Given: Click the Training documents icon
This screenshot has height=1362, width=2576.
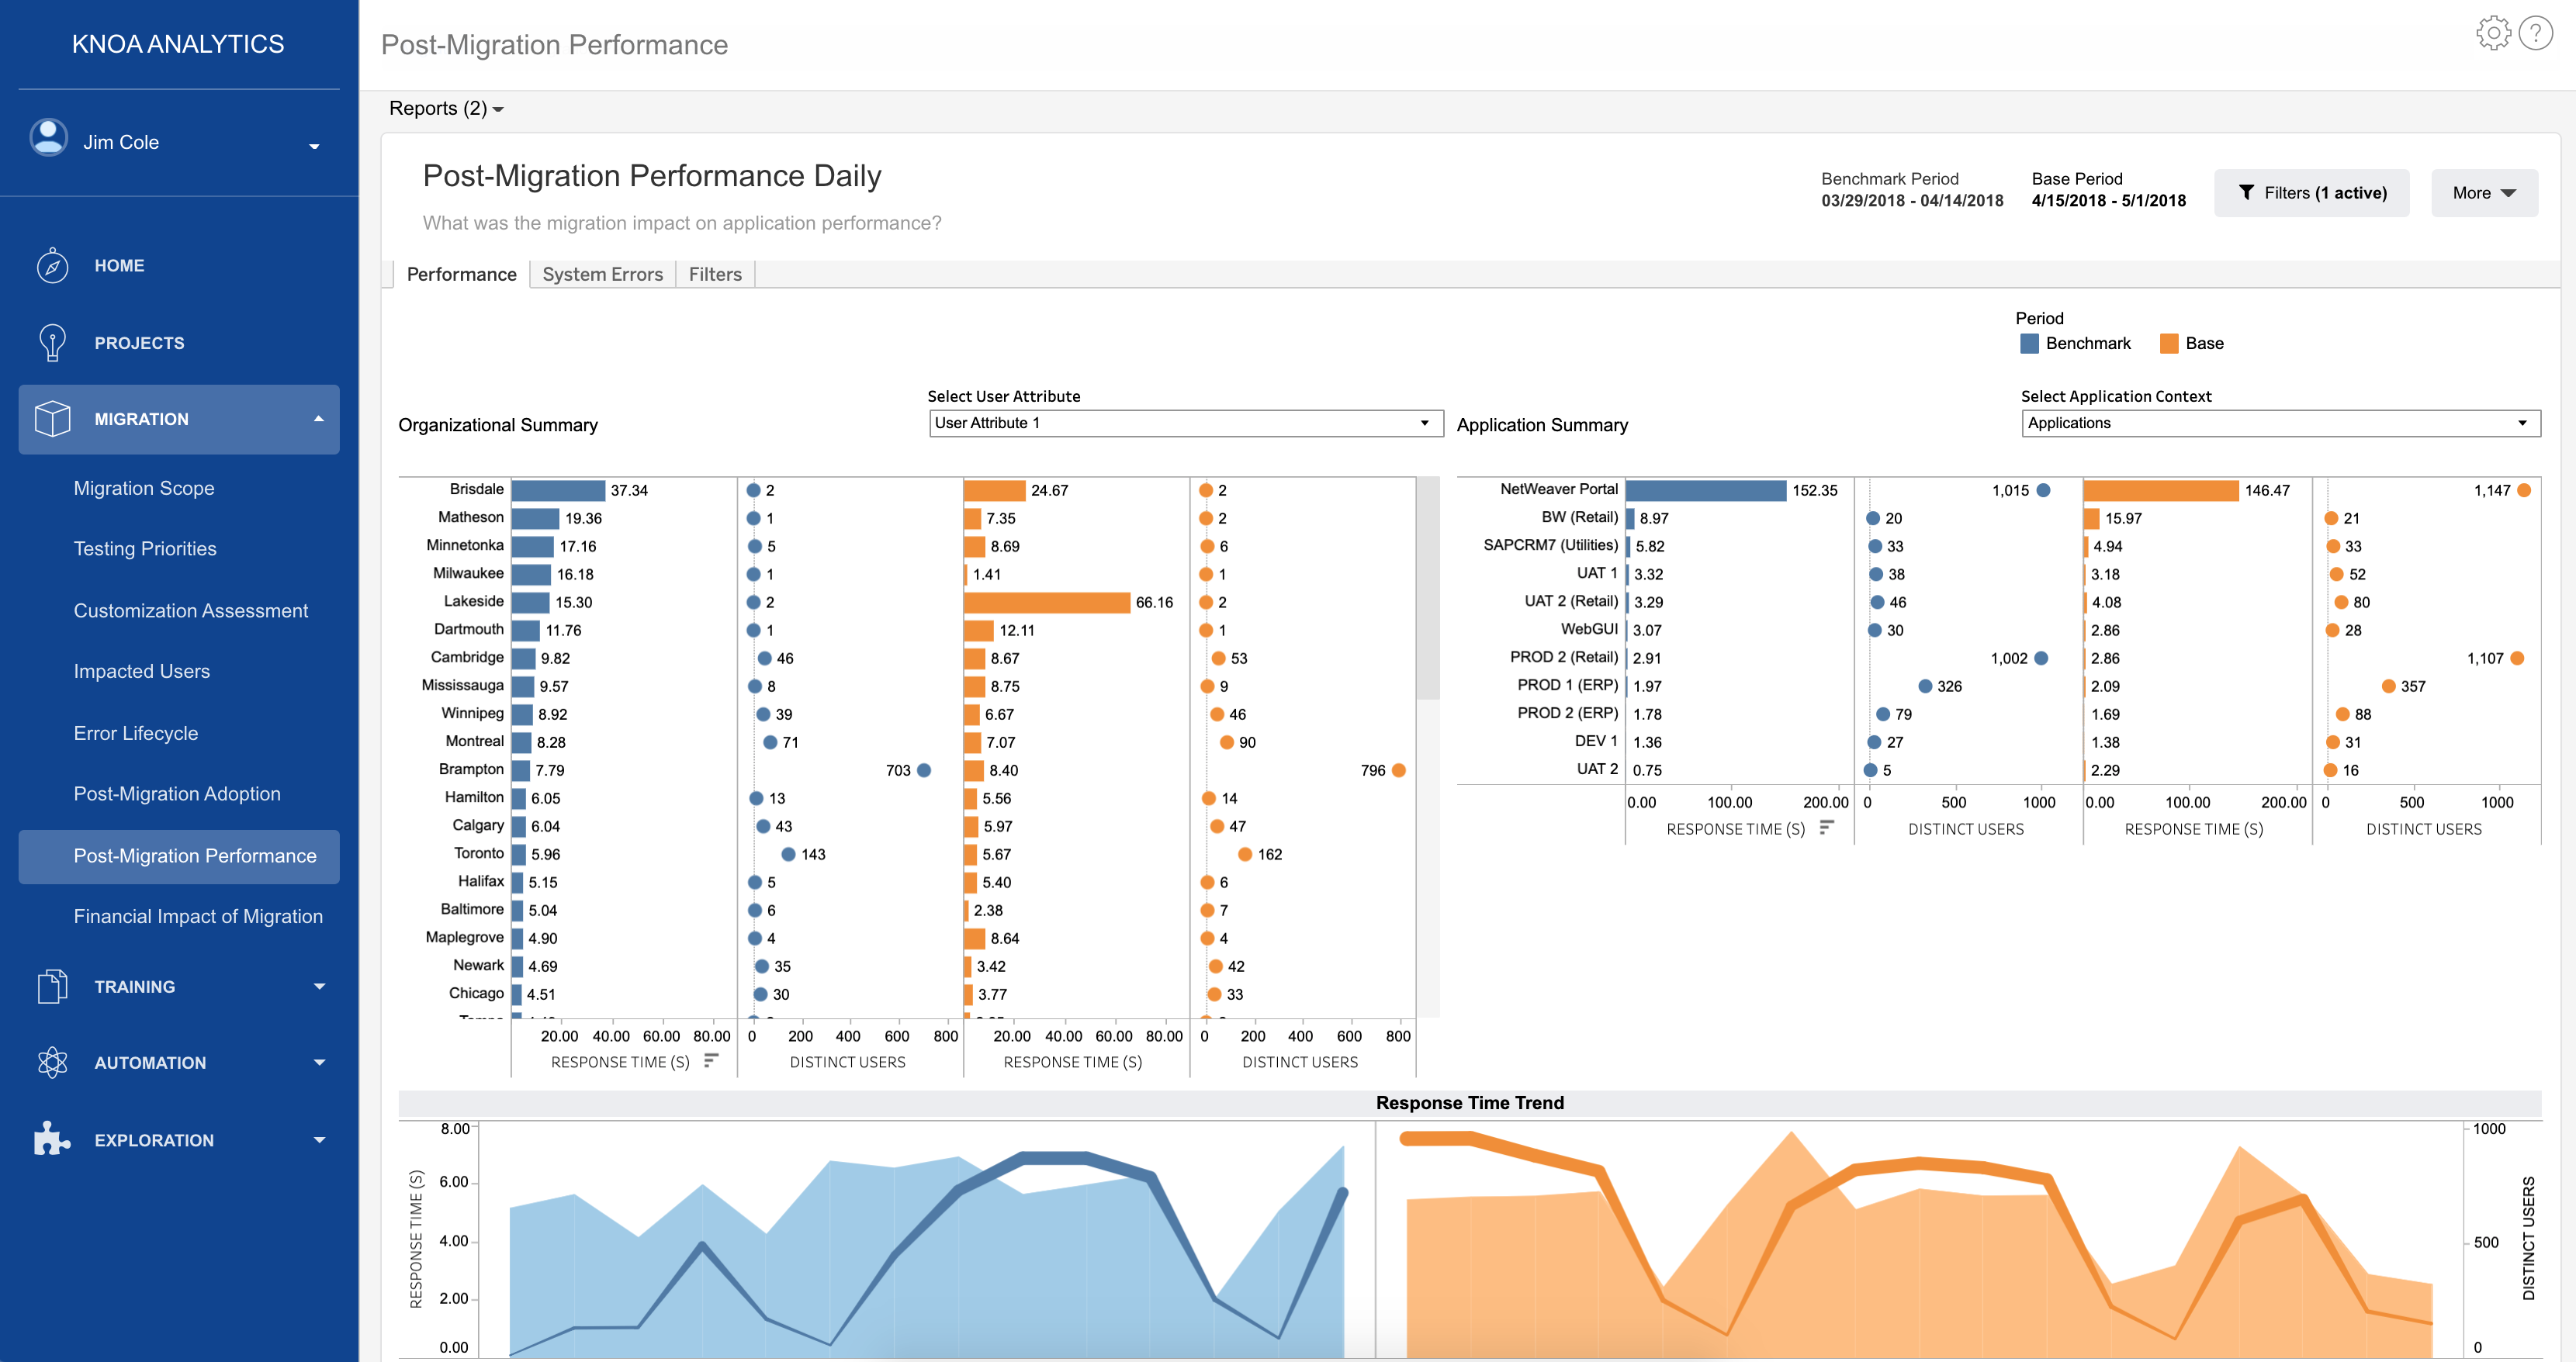Looking at the screenshot, I should coord(52,986).
